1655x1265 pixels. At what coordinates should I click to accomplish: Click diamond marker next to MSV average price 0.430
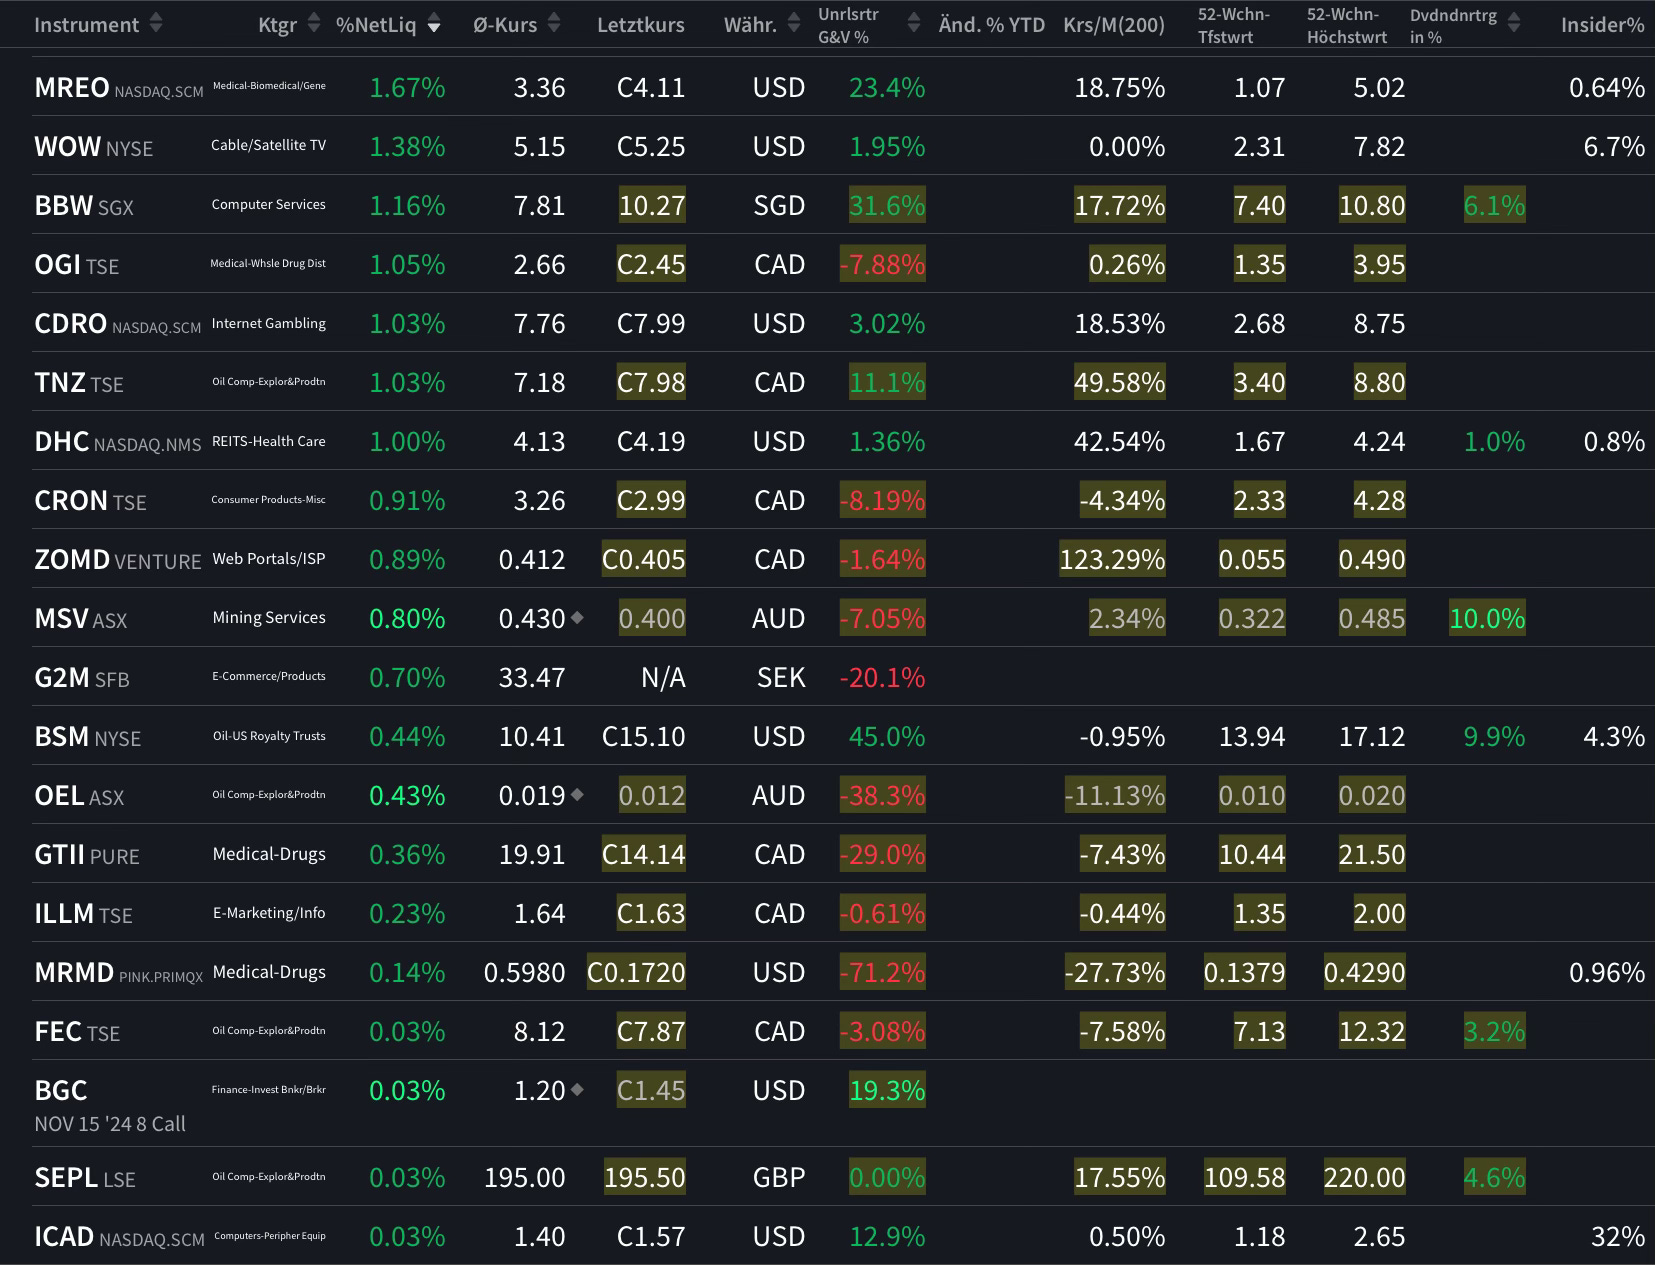pos(577,618)
